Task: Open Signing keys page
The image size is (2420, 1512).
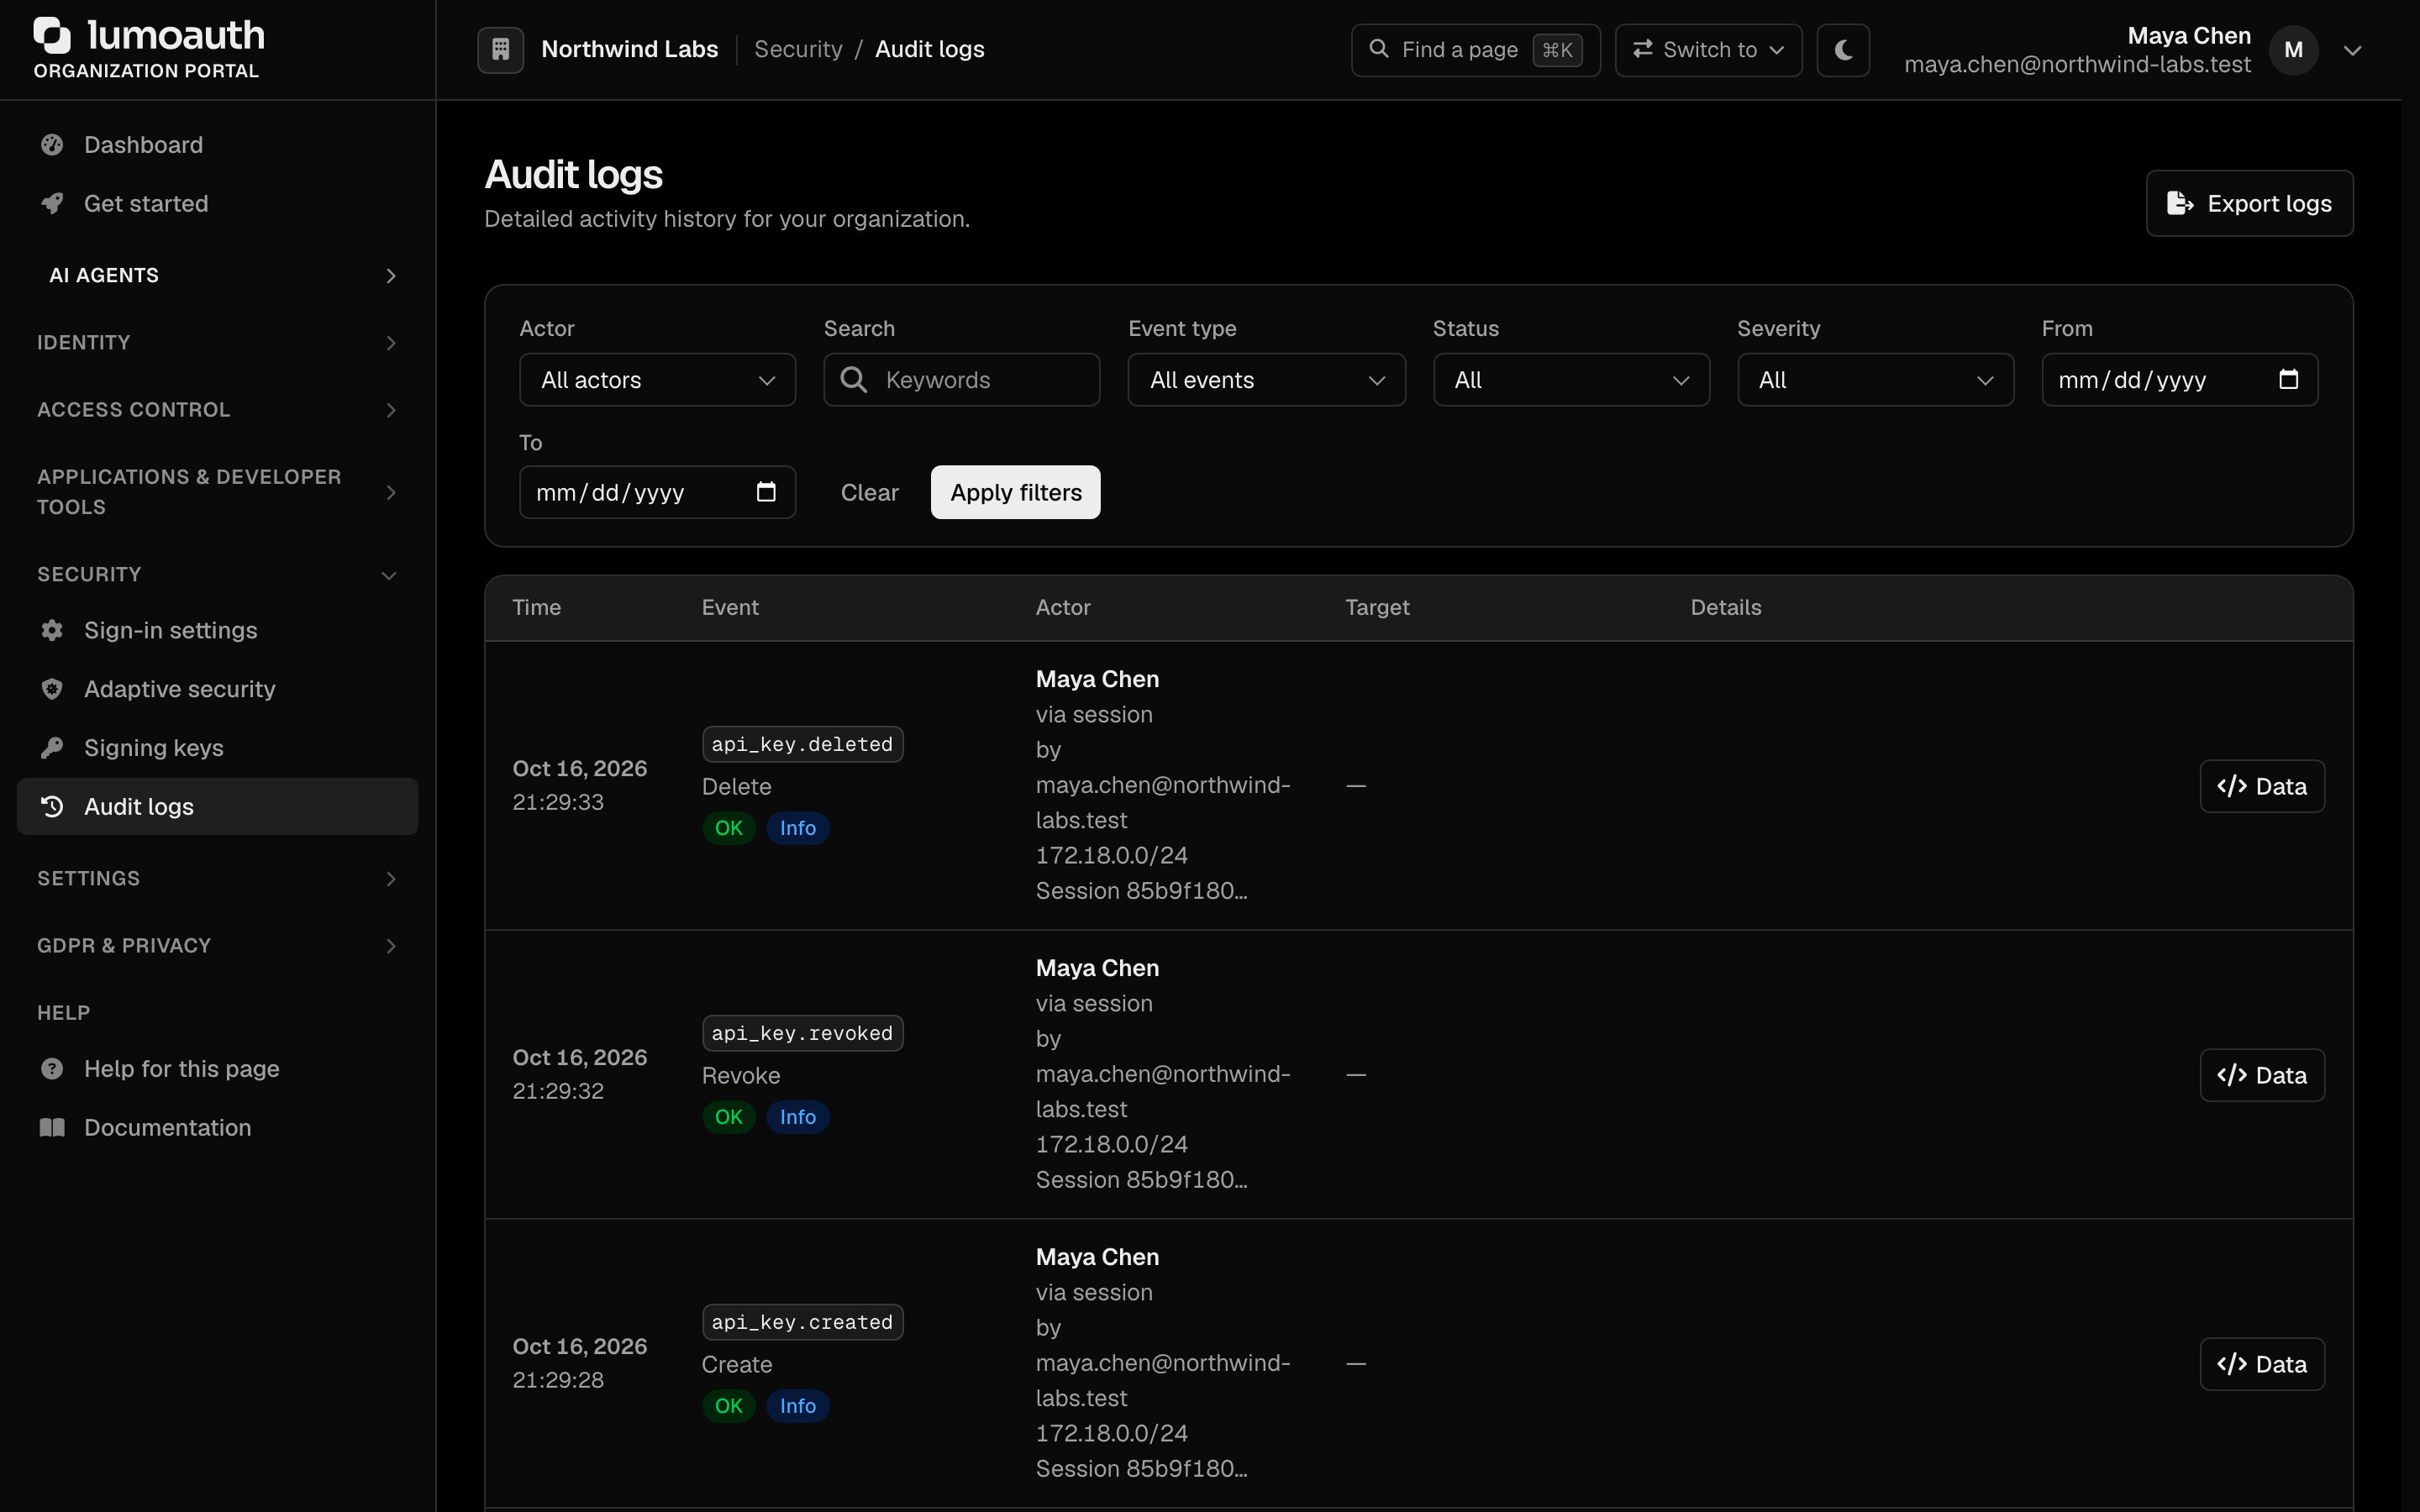Action: click(218, 748)
